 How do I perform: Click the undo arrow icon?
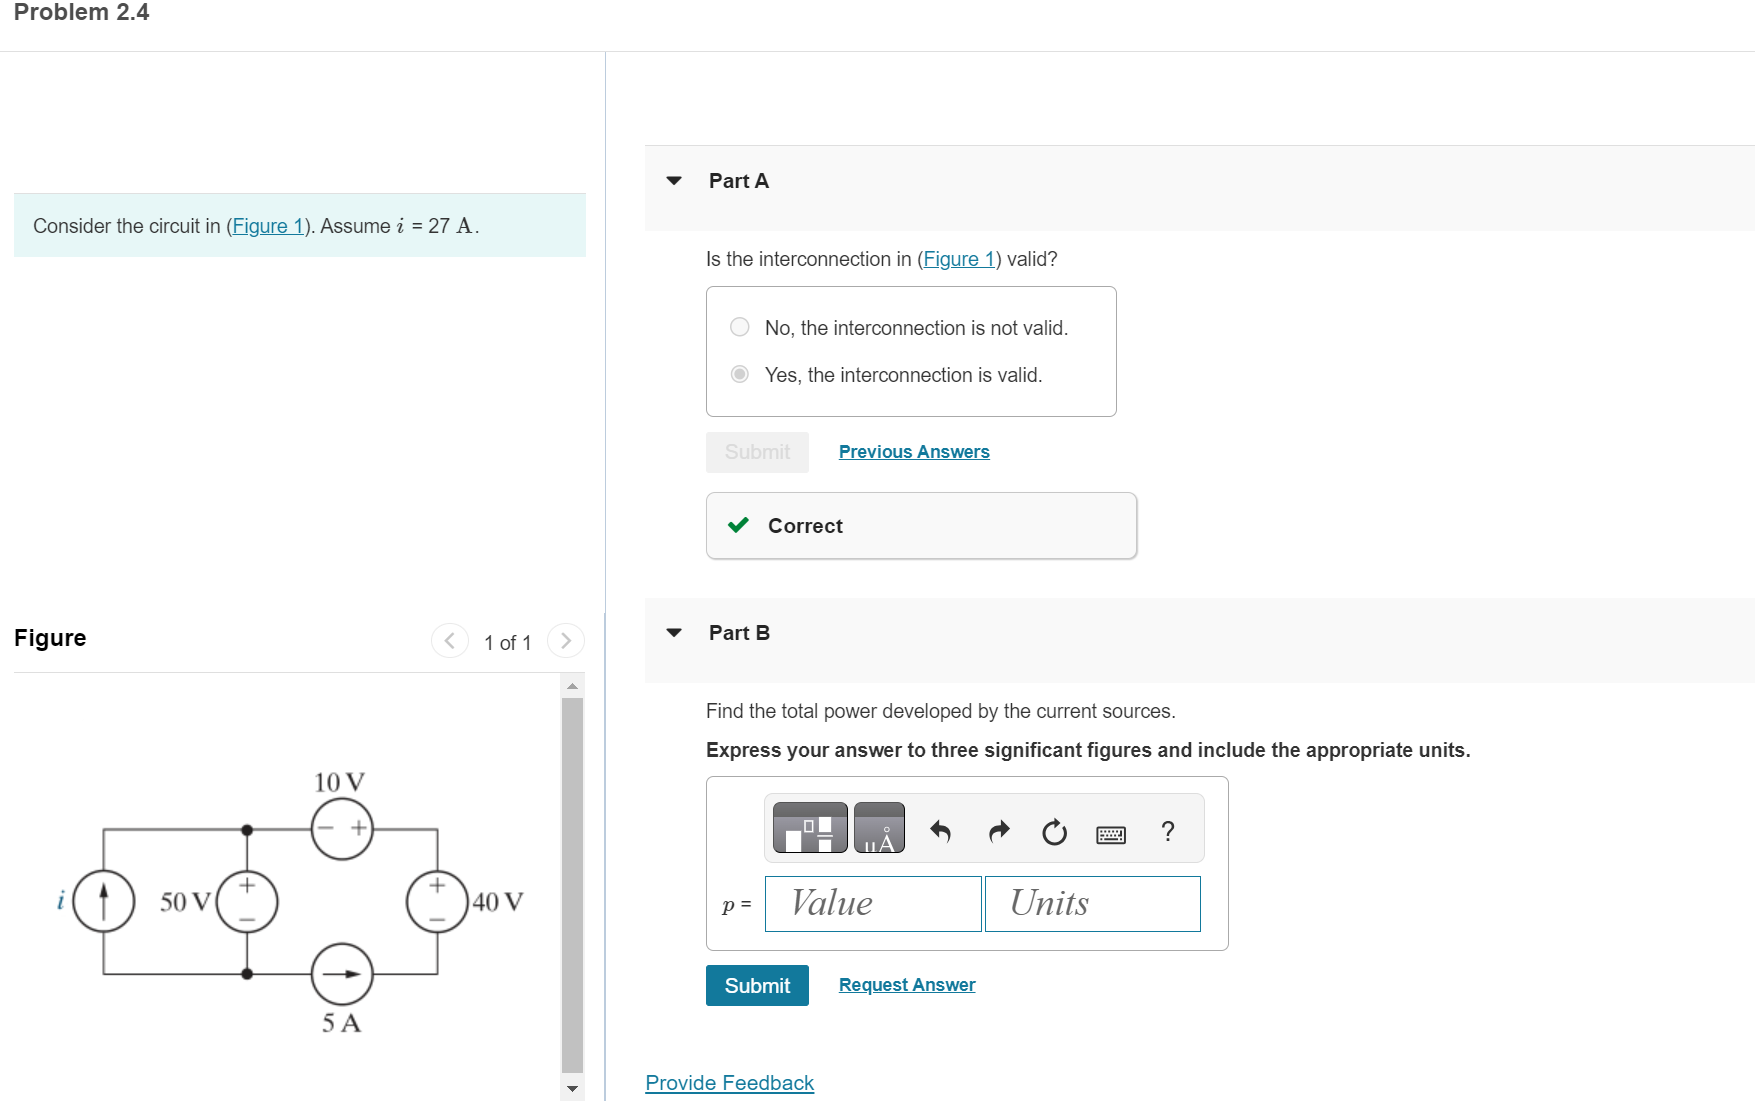click(x=940, y=831)
